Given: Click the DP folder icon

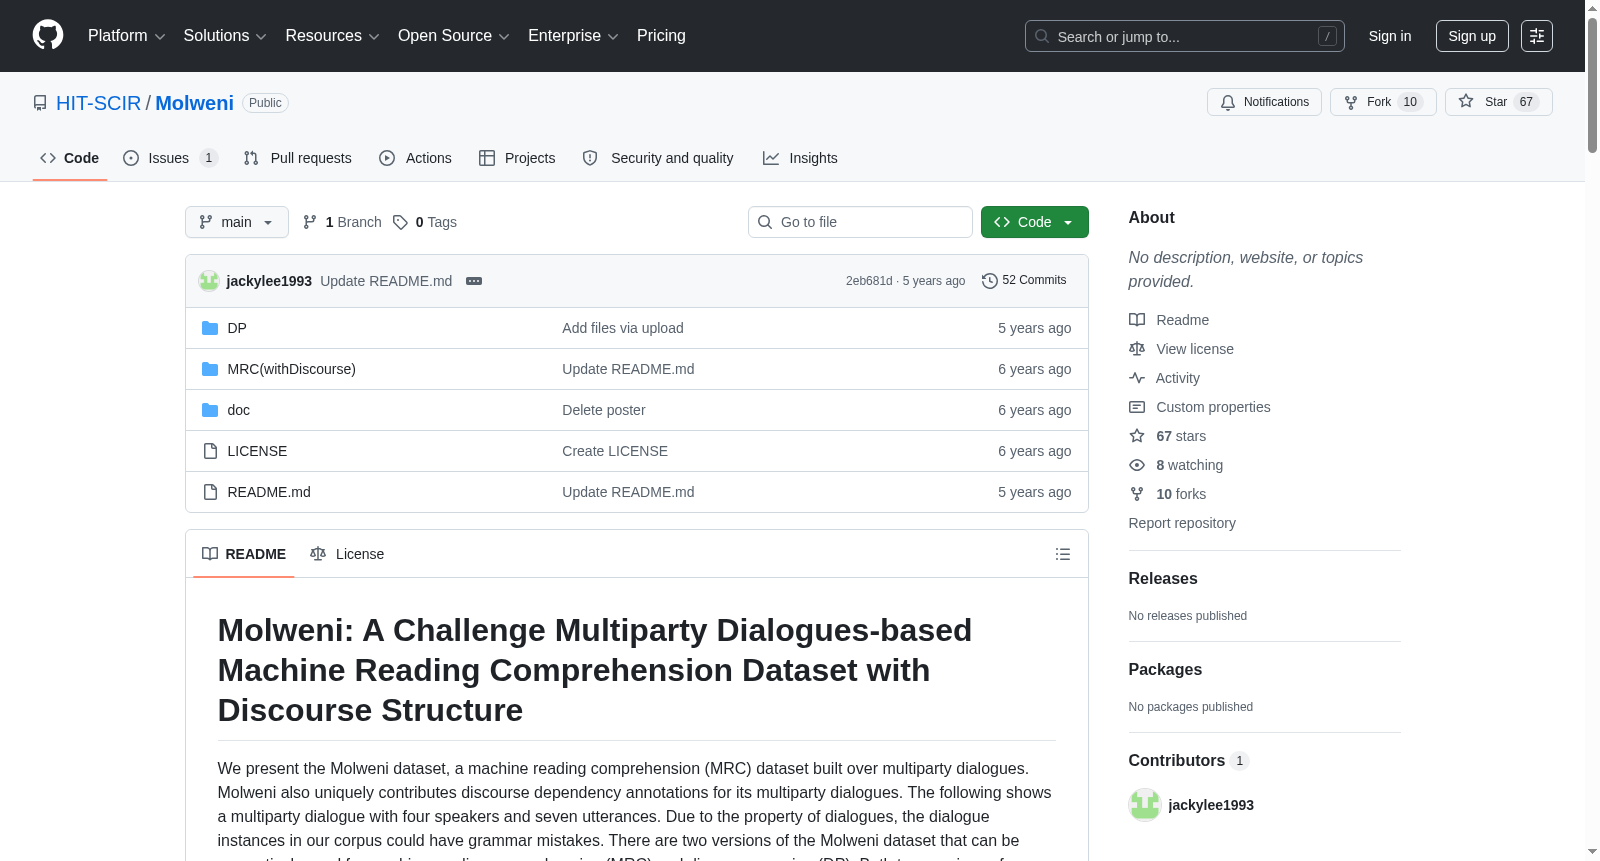Looking at the screenshot, I should [210, 328].
